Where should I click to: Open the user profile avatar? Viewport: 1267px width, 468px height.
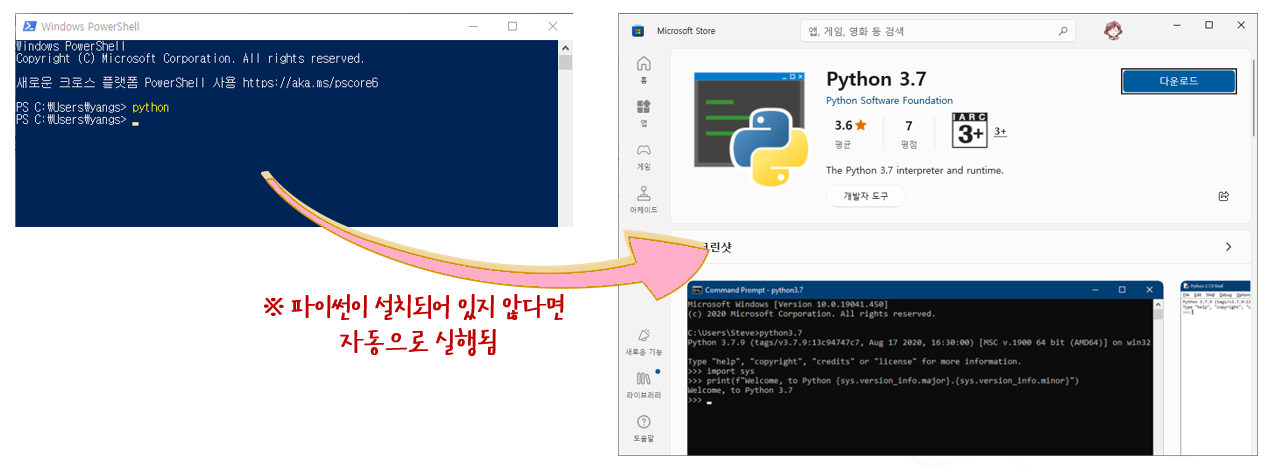coord(1112,31)
